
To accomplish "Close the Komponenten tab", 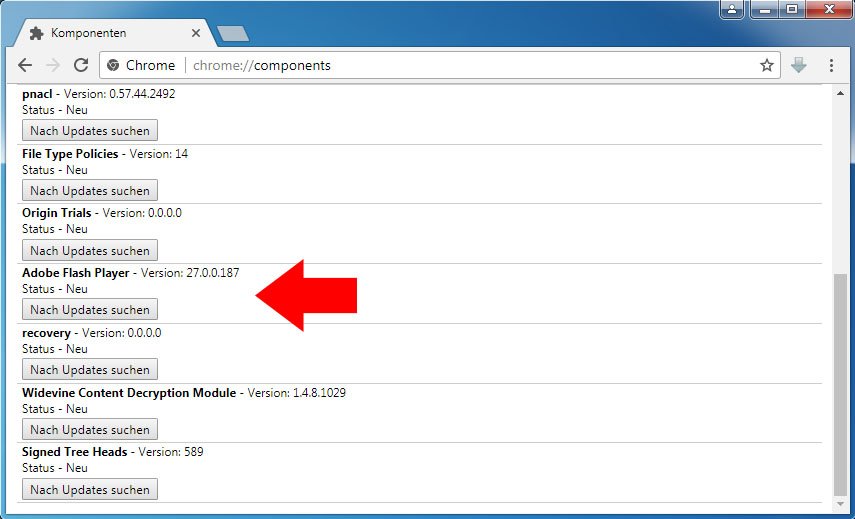I will point(196,33).
